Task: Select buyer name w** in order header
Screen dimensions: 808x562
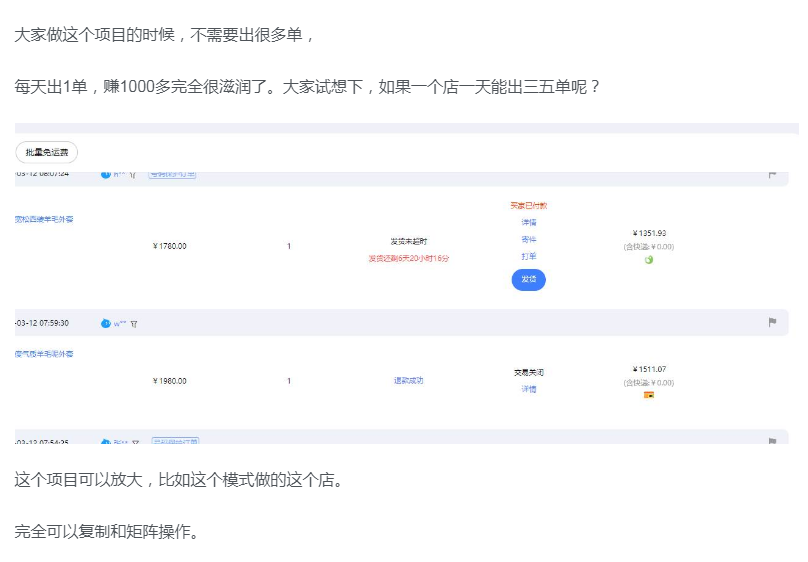Action: [x=120, y=324]
